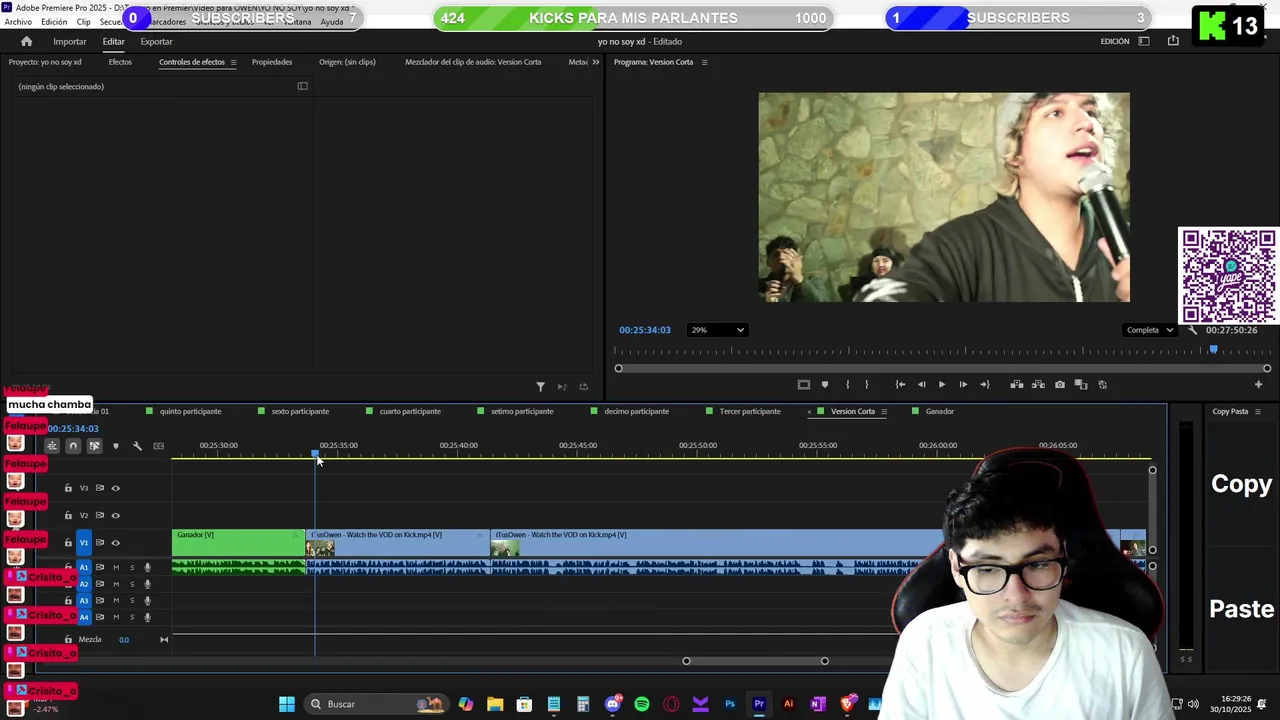1280x720 pixels.
Task: Open the Archivo menu
Action: point(18,22)
